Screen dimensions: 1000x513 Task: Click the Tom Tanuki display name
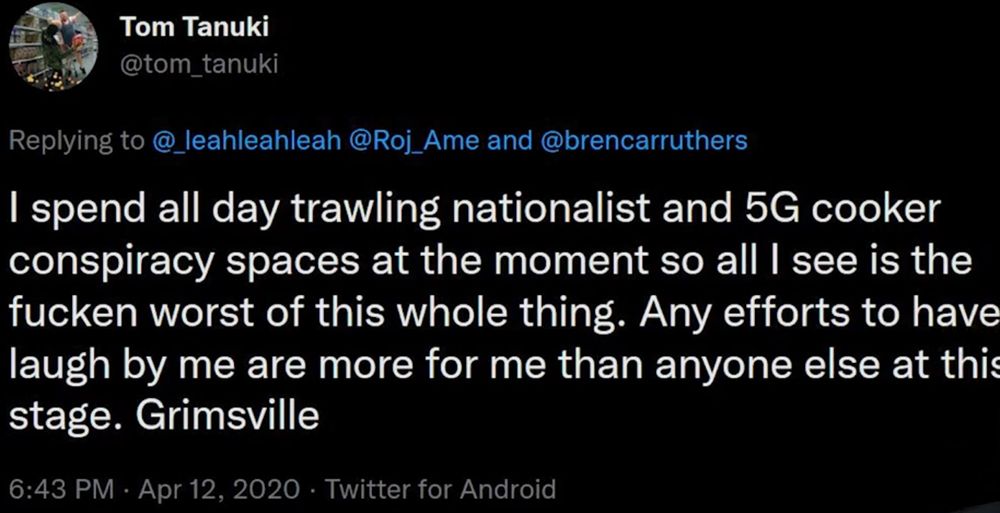194,27
